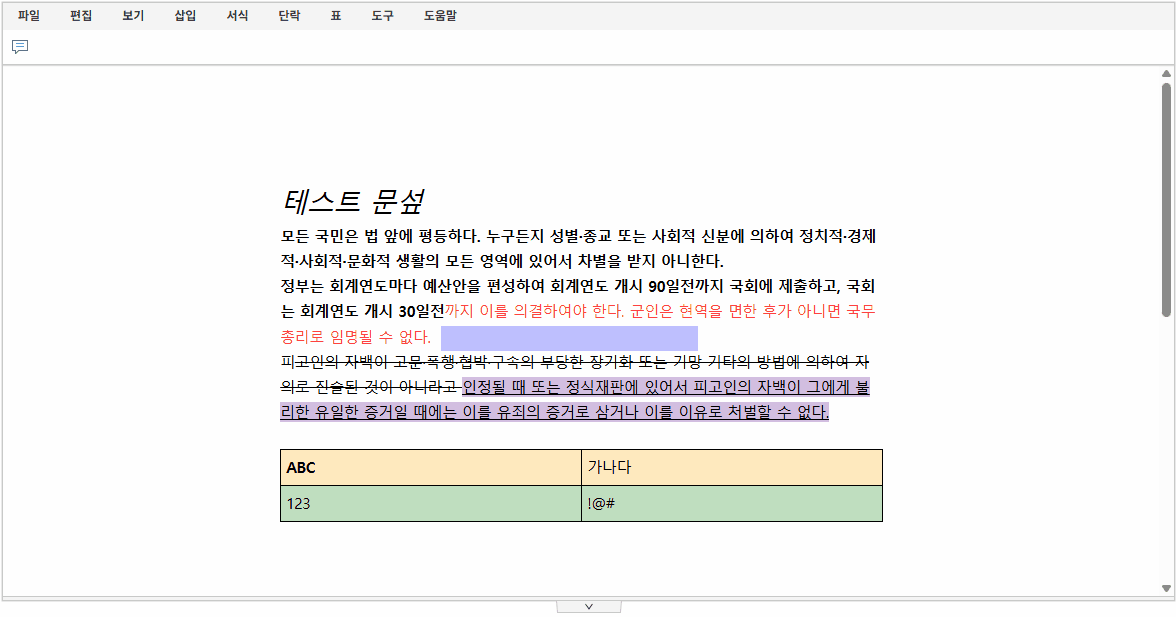Open the 도구 menu
1176x617 pixels.
[x=381, y=15]
